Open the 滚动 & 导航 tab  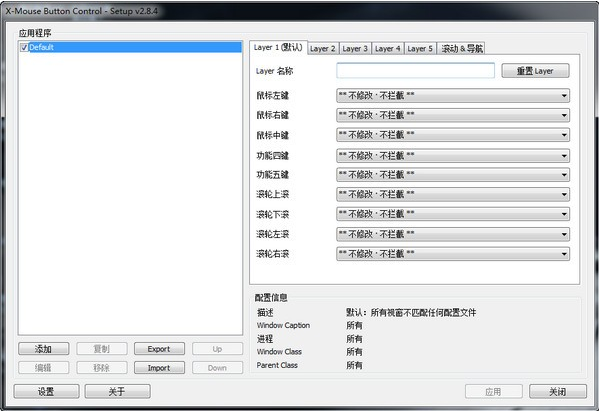pos(461,49)
